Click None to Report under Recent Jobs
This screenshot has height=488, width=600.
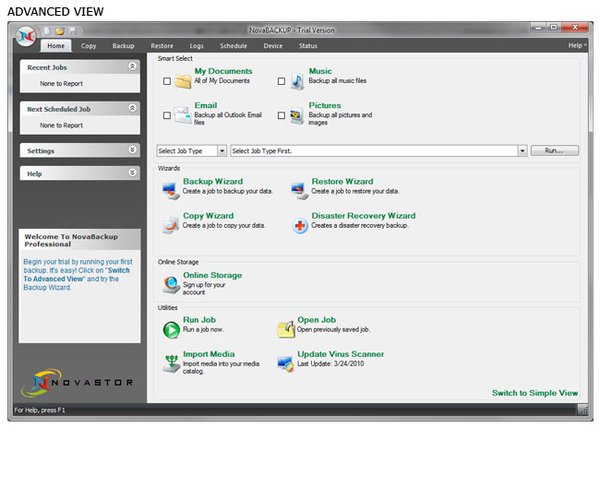coord(61,83)
